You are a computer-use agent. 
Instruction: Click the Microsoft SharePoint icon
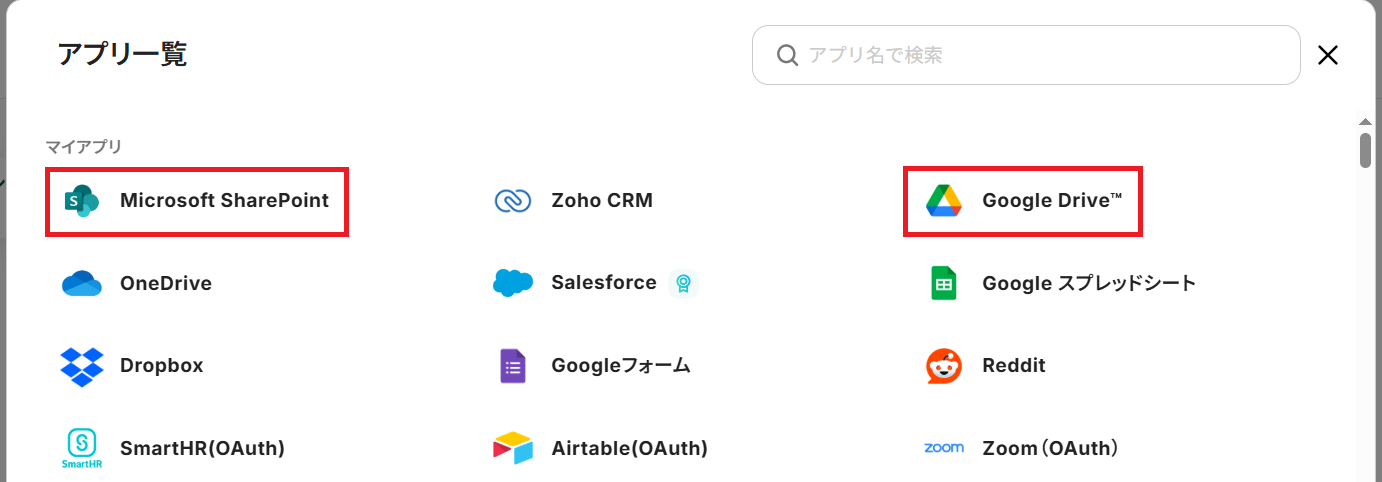(81, 201)
